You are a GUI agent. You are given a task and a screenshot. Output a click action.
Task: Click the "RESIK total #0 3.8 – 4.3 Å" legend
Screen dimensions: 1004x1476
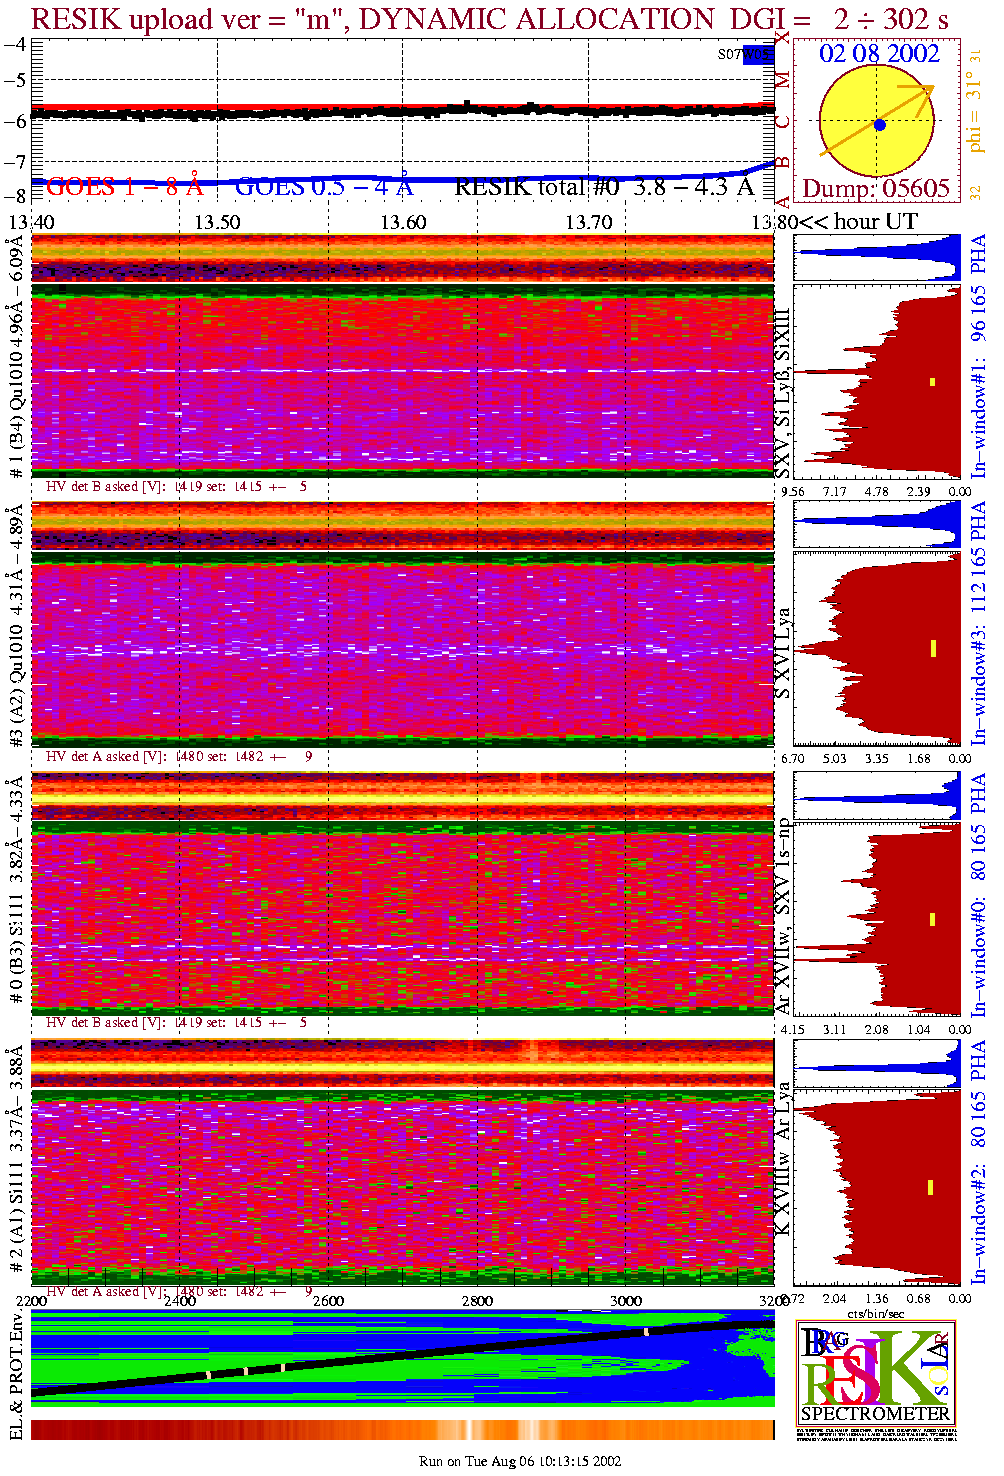point(604,187)
